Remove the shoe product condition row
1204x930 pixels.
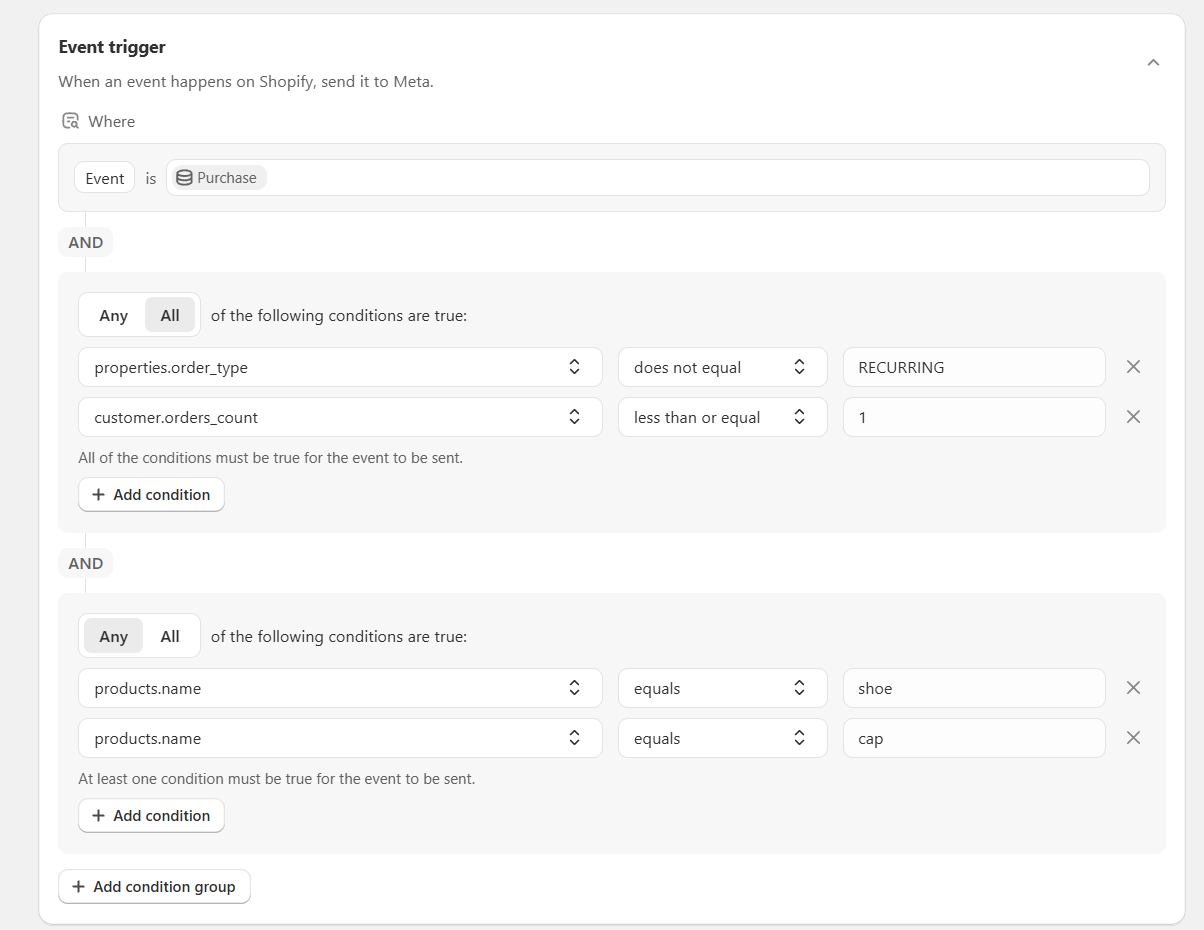(1133, 688)
